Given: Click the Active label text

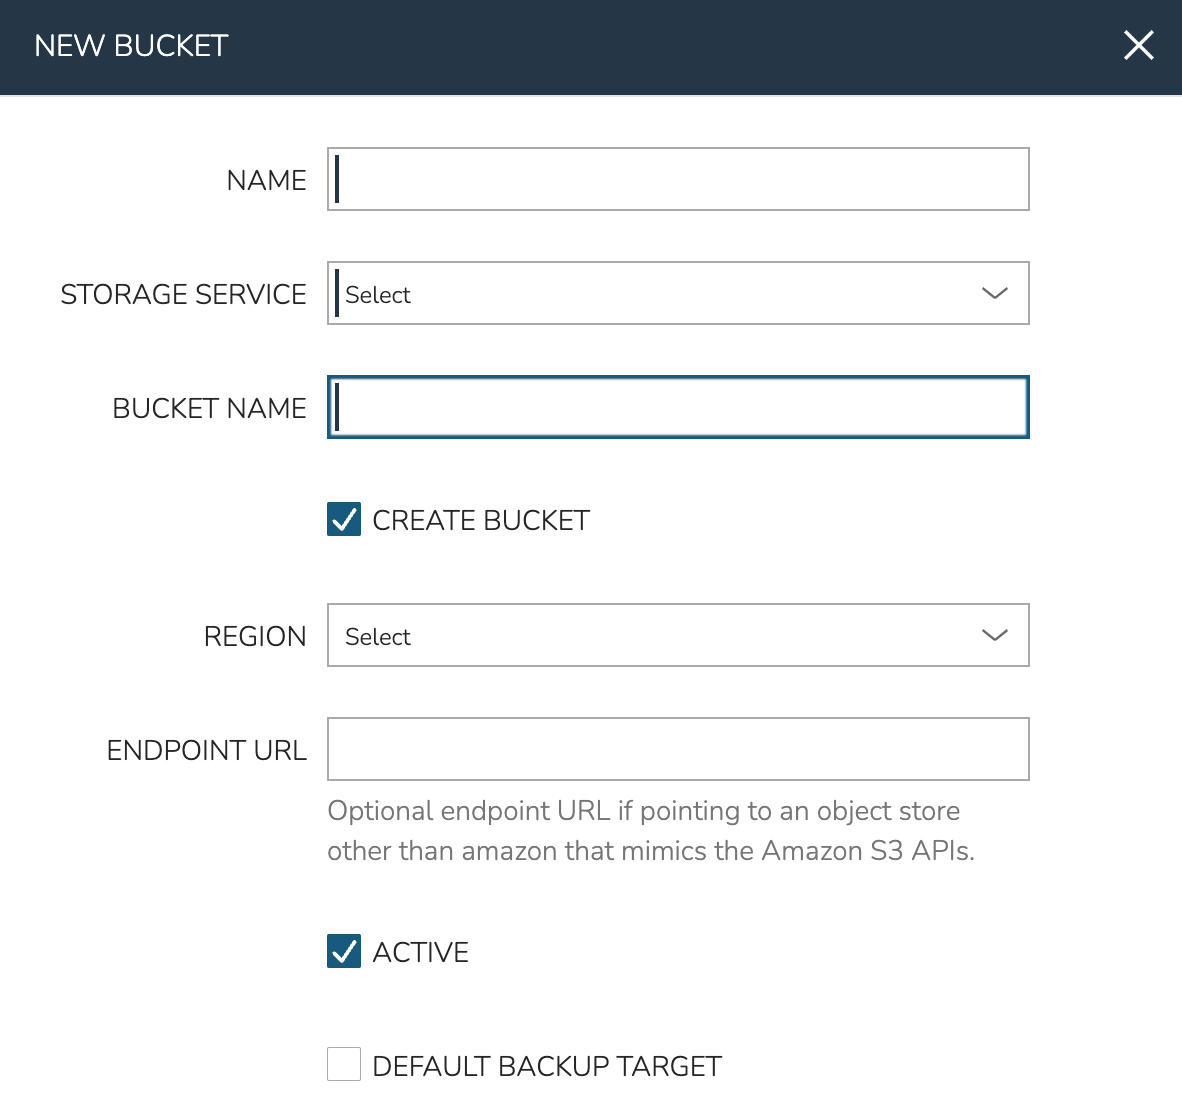Looking at the screenshot, I should [x=421, y=952].
